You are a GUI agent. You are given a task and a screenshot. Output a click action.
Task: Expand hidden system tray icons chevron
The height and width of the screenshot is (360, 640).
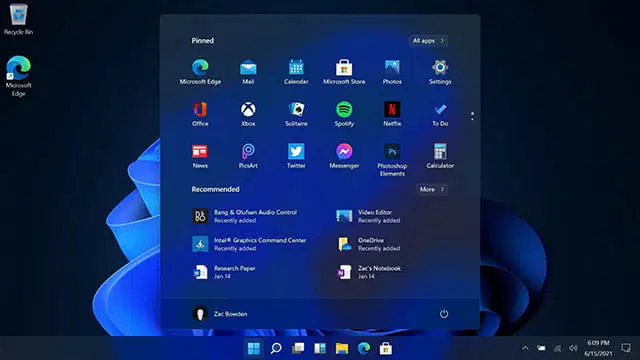coord(525,348)
